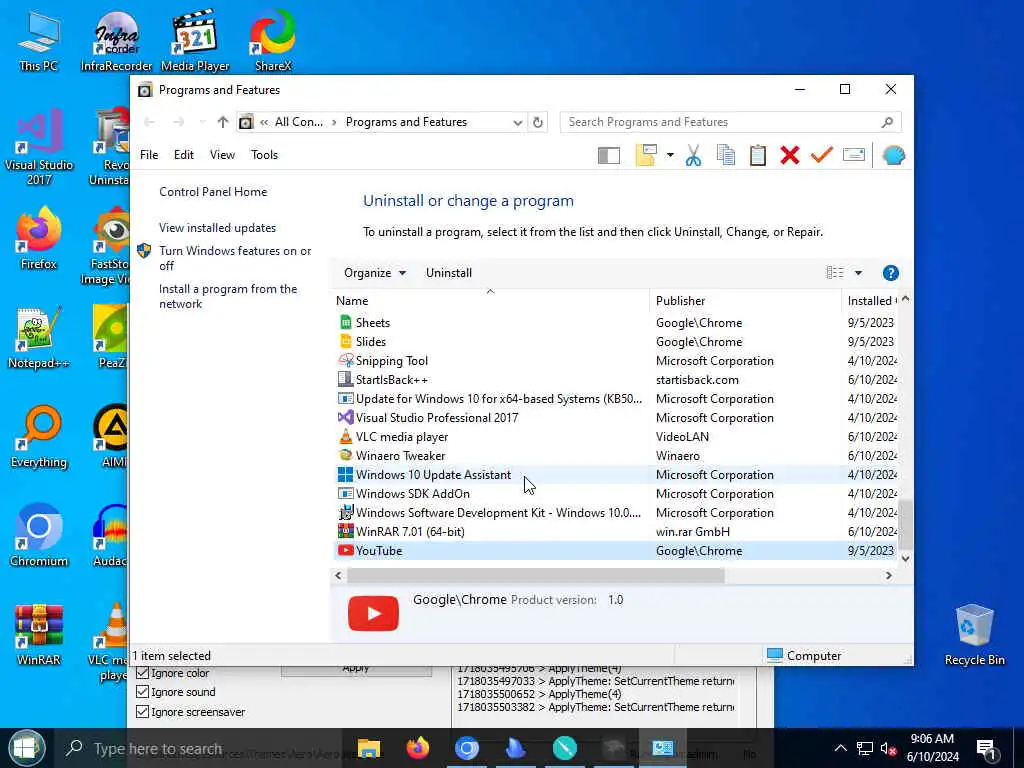Click the Copy toolbar icon
Viewport: 1024px width, 768px height.
(x=726, y=155)
